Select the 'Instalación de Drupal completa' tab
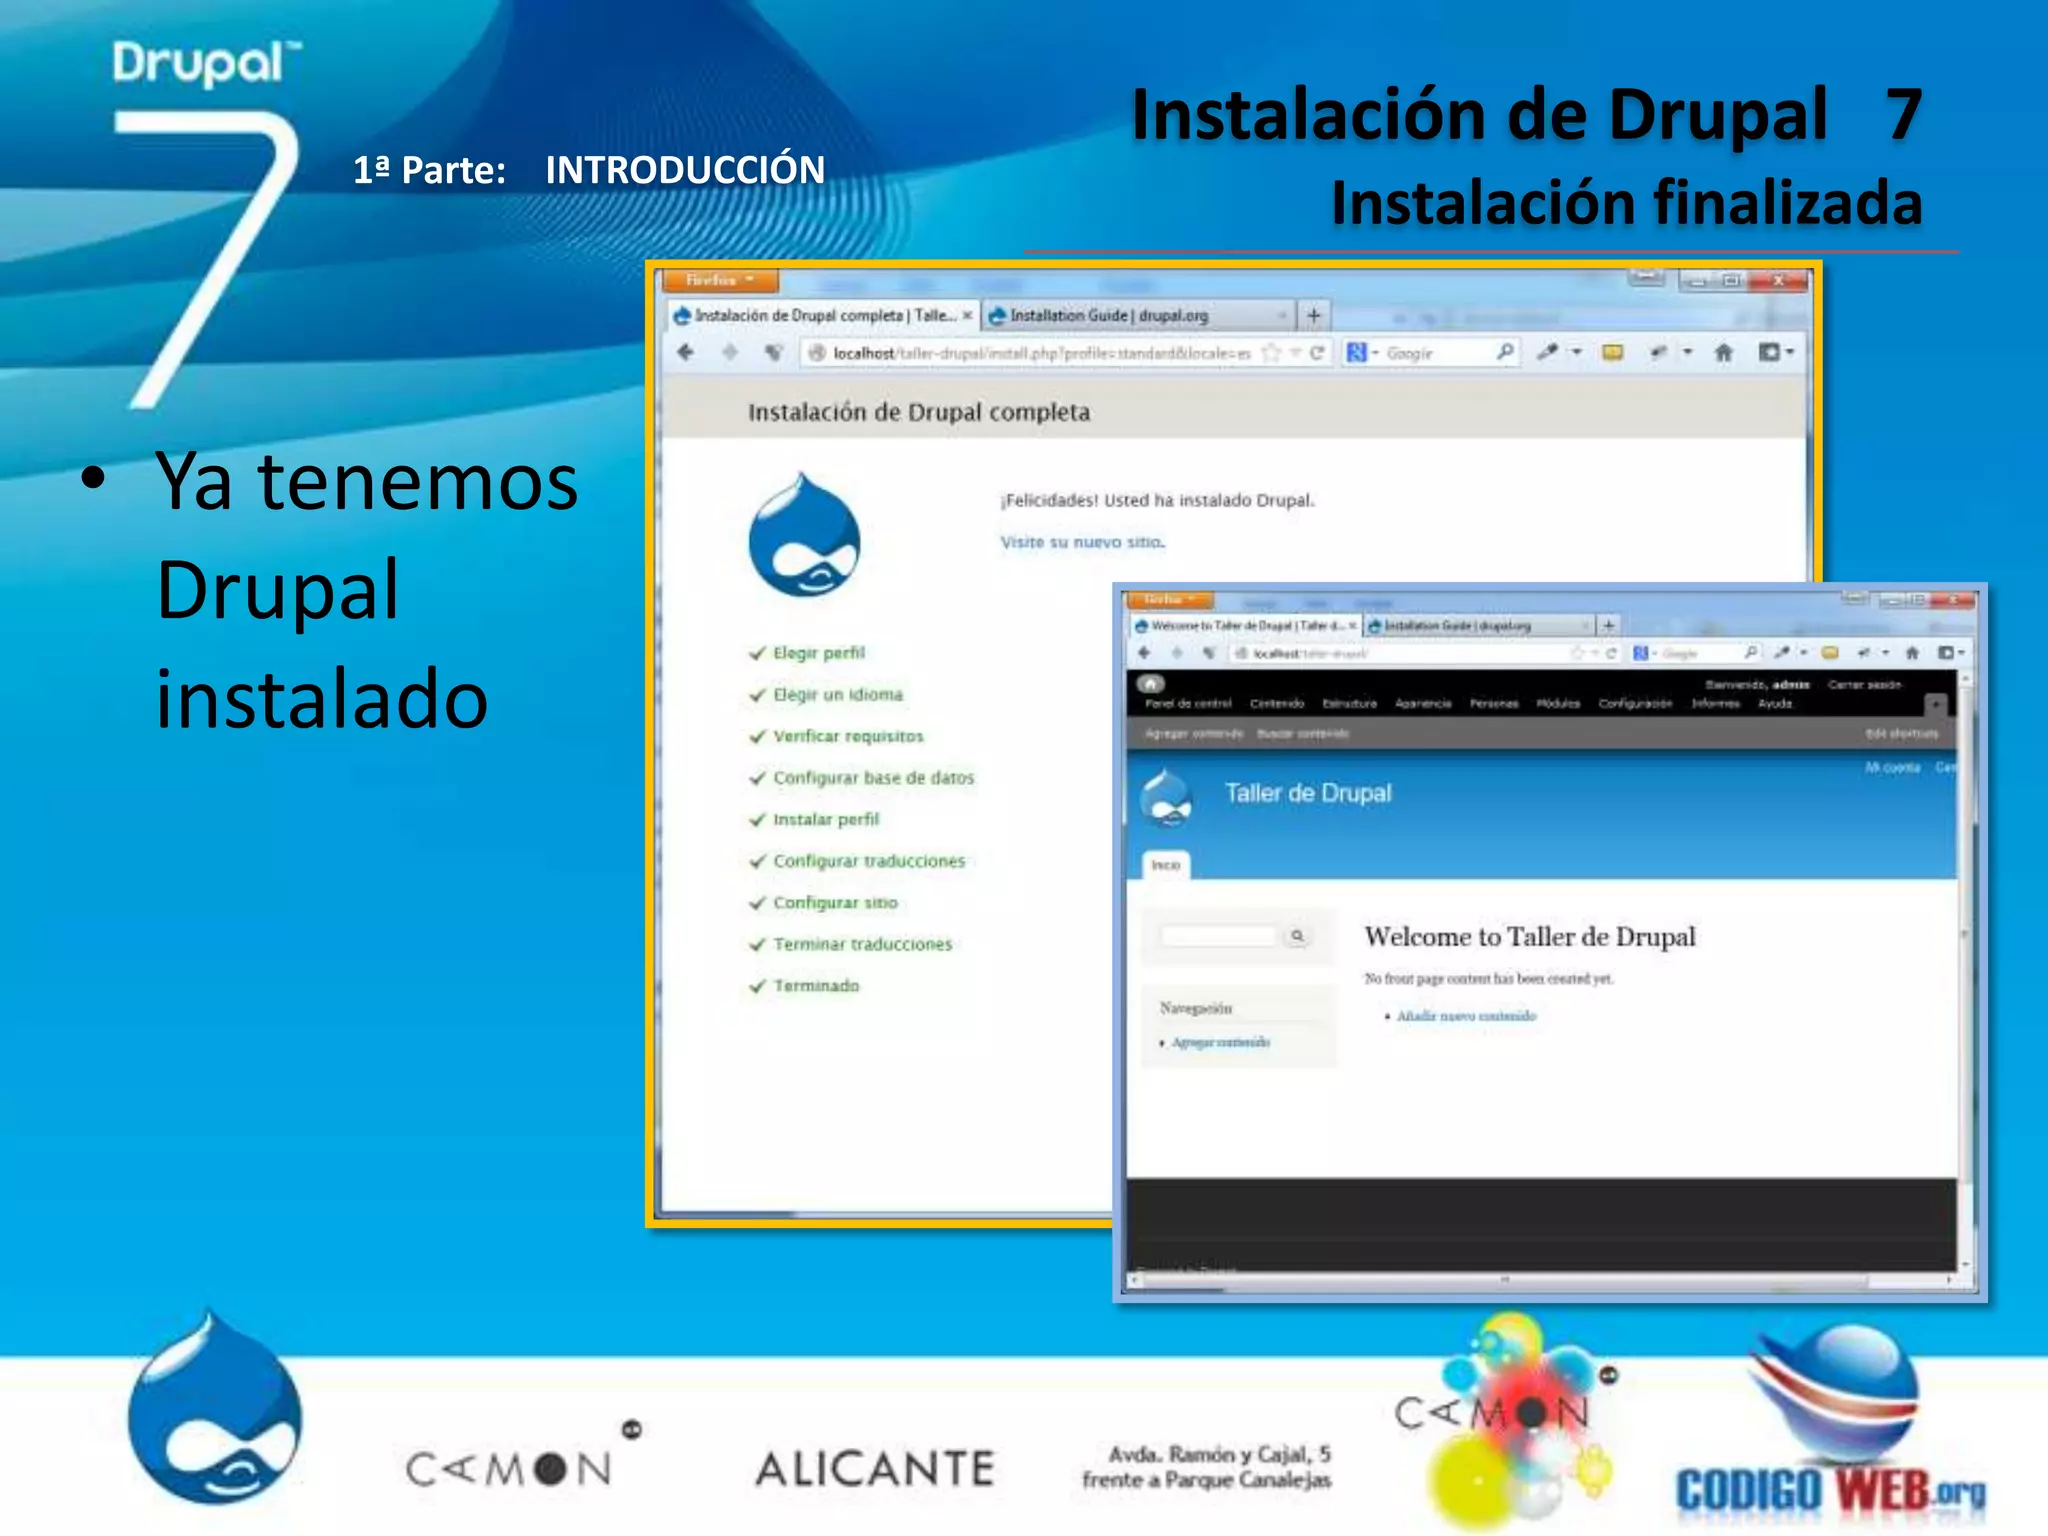Viewport: 2048px width, 1536px height. (x=822, y=316)
